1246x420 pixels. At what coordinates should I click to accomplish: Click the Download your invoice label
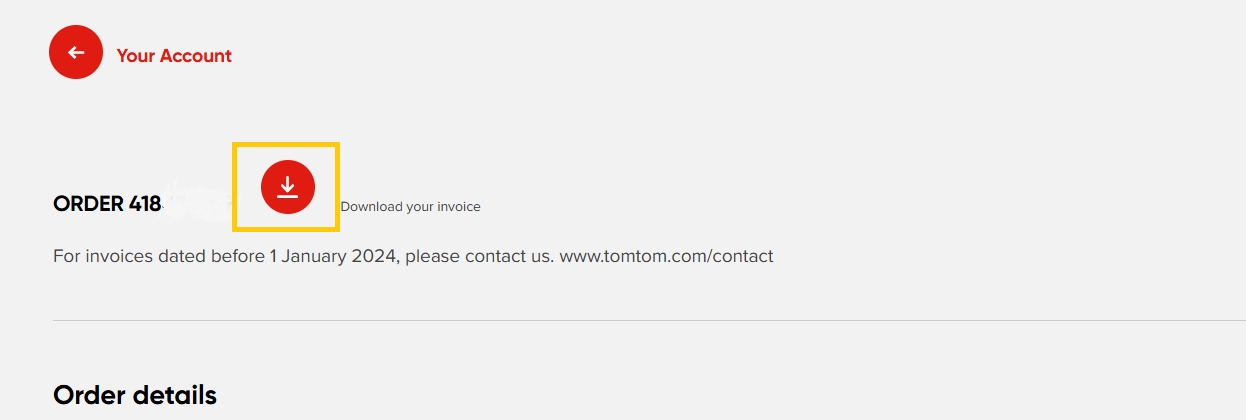tap(410, 207)
